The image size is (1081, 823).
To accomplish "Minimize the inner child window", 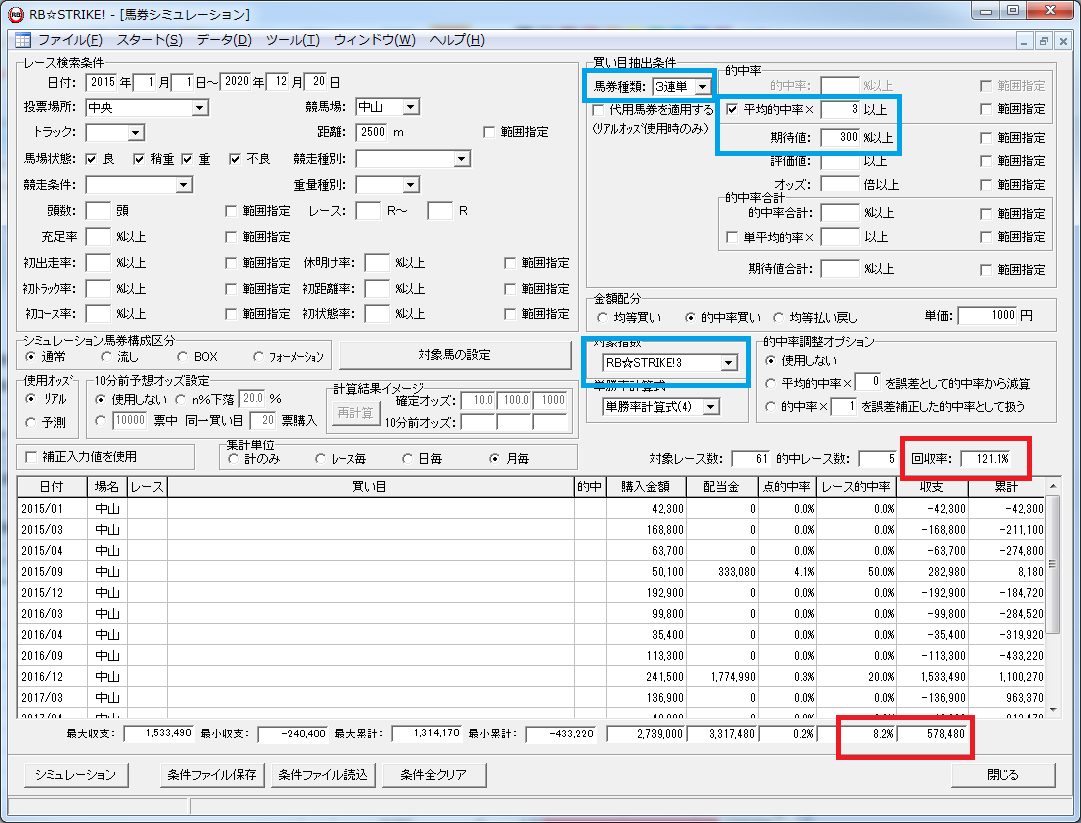I will tap(1024, 41).
